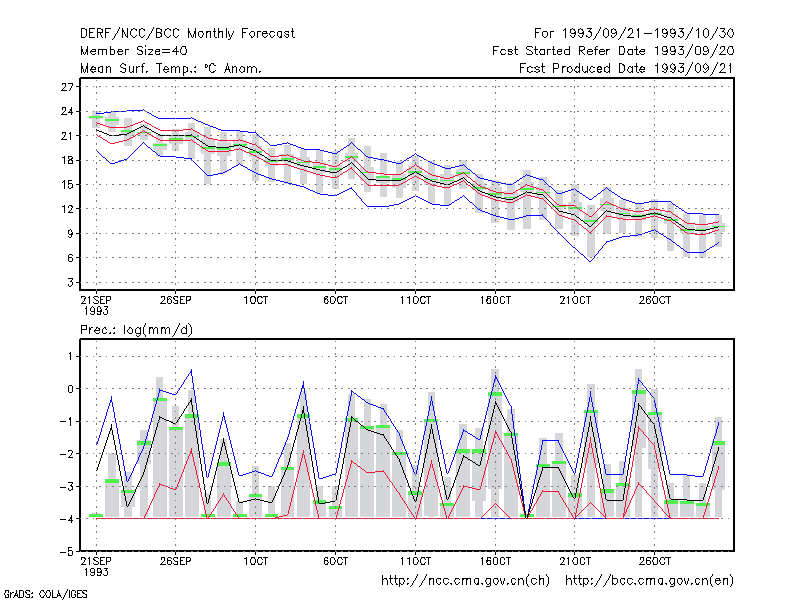800x600 pixels.
Task: Click the -5 value on precipitation y-axis
Action: point(66,552)
